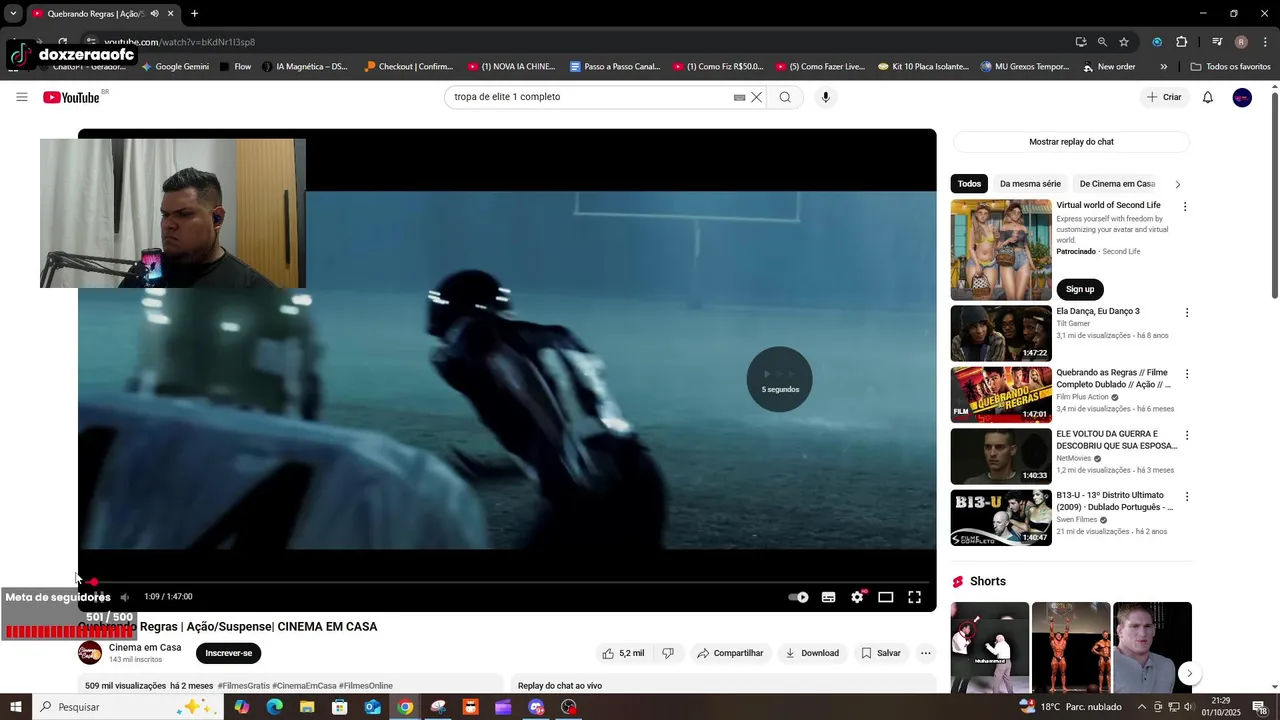This screenshot has width=1280, height=720.
Task: Open the Quebrando as Regras Film Plus Action video
Action: pos(1001,395)
